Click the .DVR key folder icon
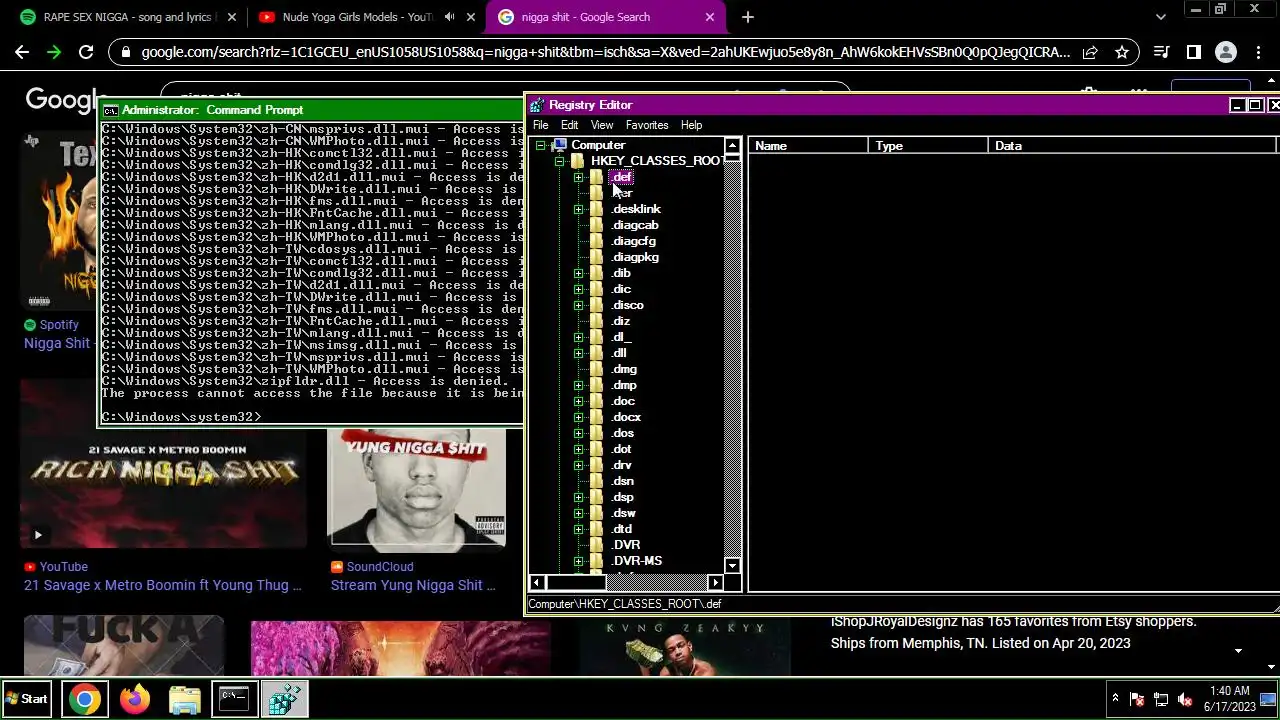Viewport: 1280px width, 720px height. pyautogui.click(x=597, y=545)
